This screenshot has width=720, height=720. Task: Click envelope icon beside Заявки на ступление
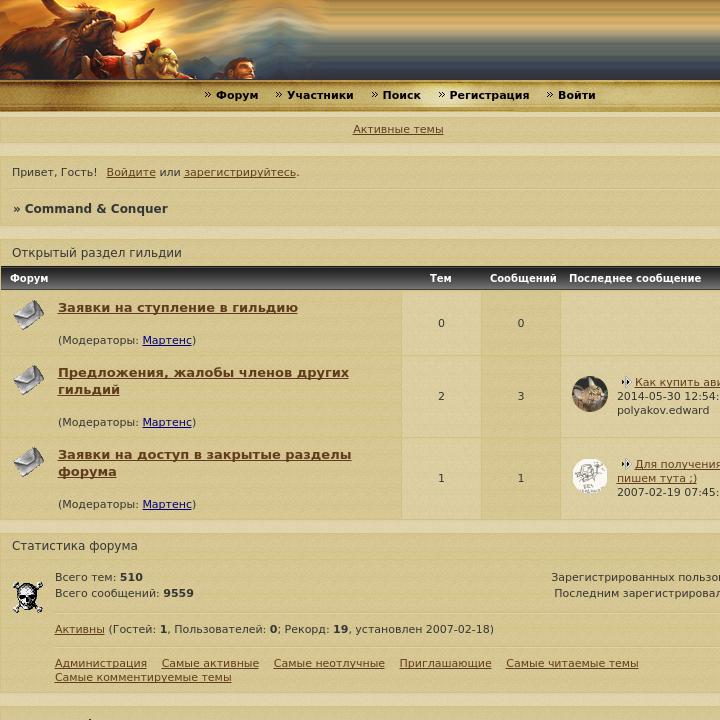28,315
